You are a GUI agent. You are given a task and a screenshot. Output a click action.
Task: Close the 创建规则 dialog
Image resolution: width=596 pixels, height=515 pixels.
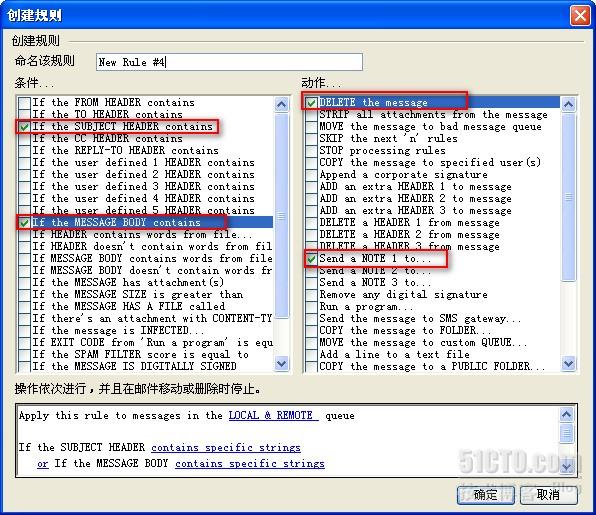pyautogui.click(x=580, y=16)
